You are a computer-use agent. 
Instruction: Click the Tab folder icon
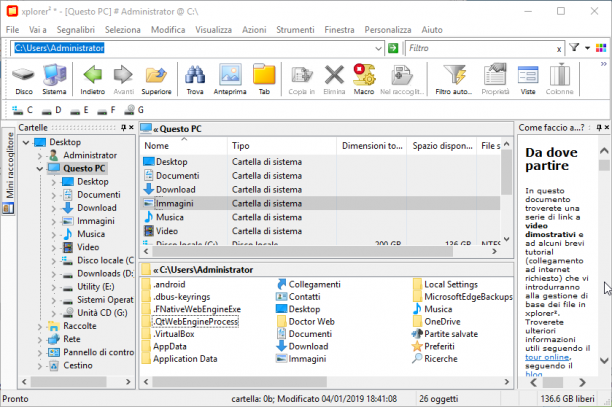[x=264, y=80]
